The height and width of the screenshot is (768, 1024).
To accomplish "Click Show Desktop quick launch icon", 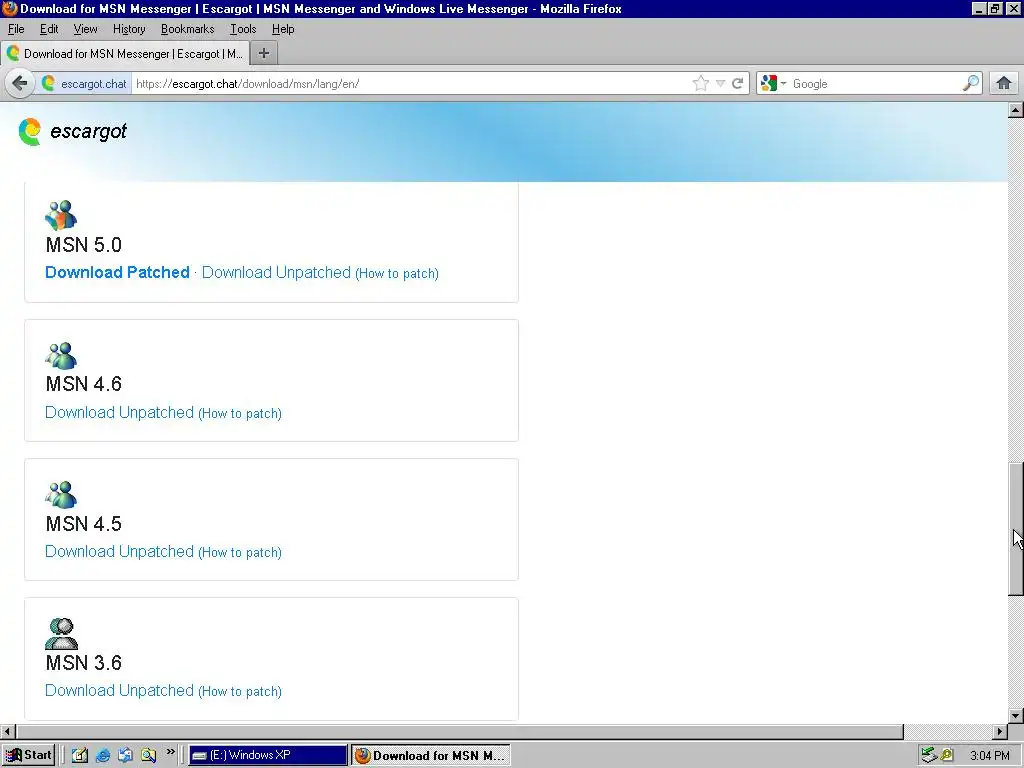I will click(80, 756).
